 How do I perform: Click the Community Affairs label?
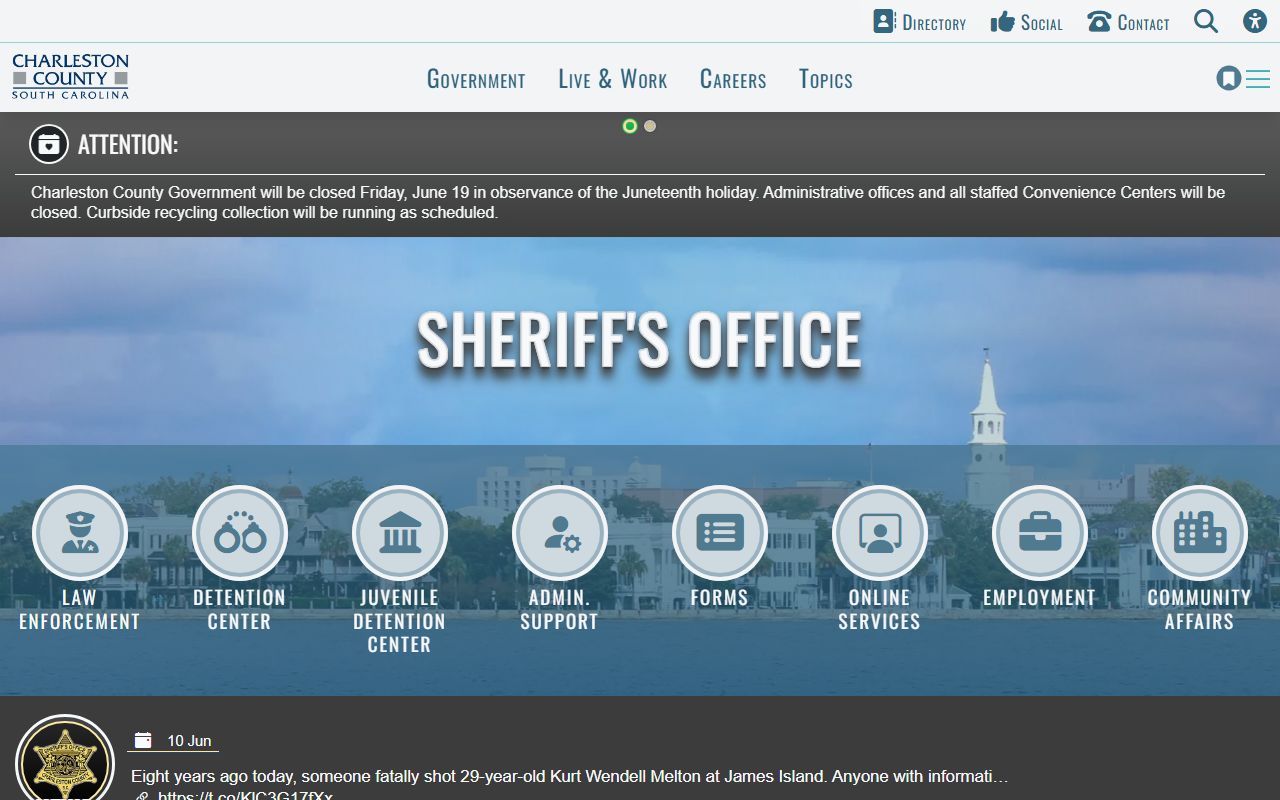coord(1200,609)
